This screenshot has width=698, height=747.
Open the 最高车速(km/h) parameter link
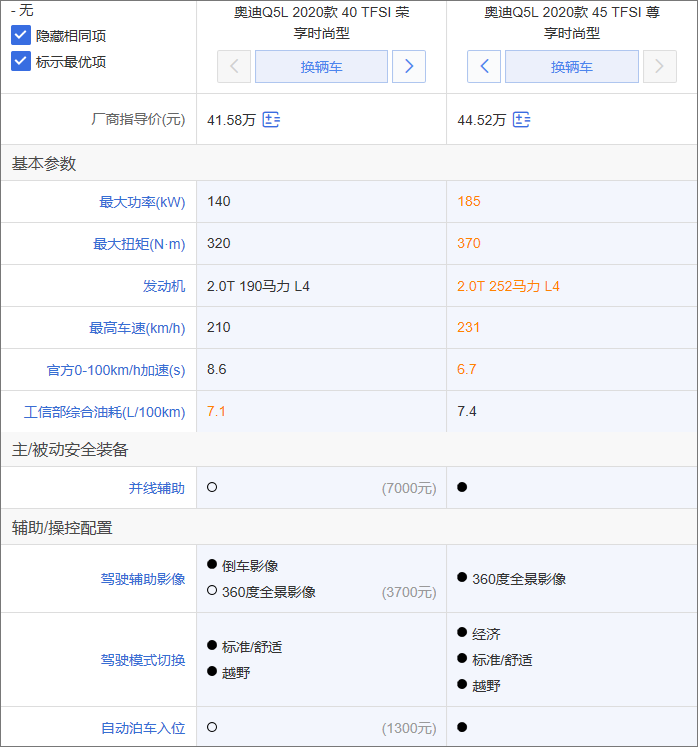coord(137,328)
